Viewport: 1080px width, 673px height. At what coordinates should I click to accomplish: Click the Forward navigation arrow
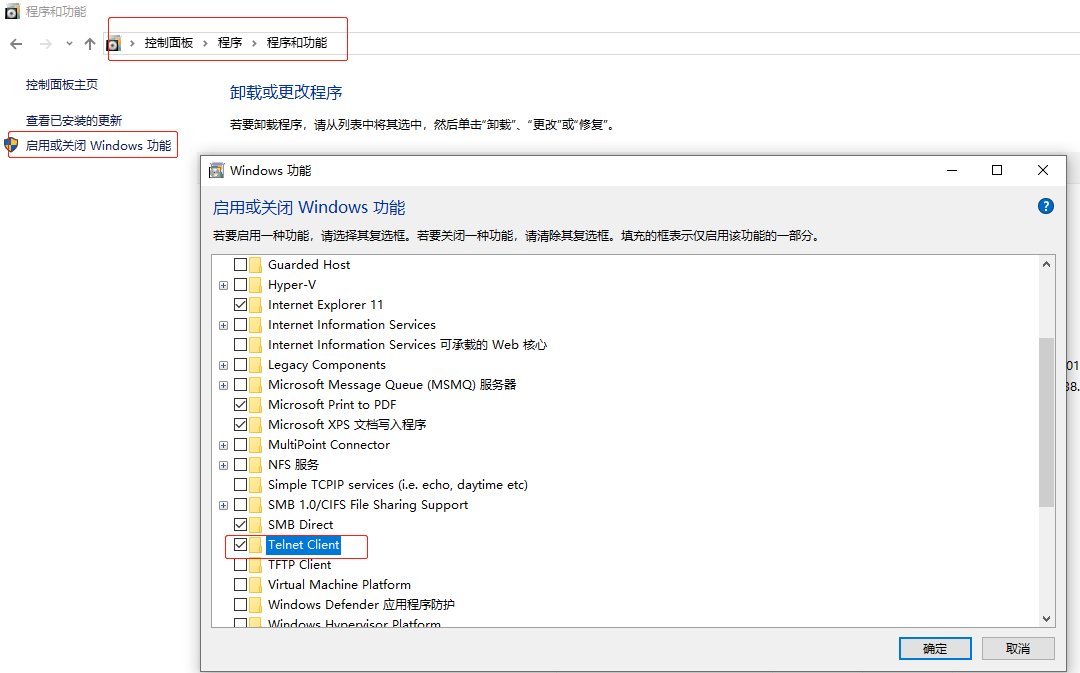(45, 44)
